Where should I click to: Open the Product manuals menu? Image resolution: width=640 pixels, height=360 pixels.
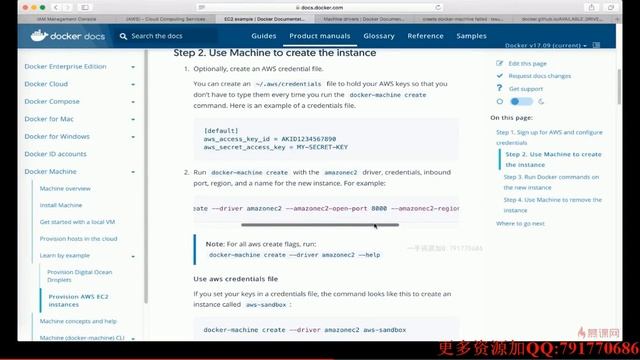point(320,36)
